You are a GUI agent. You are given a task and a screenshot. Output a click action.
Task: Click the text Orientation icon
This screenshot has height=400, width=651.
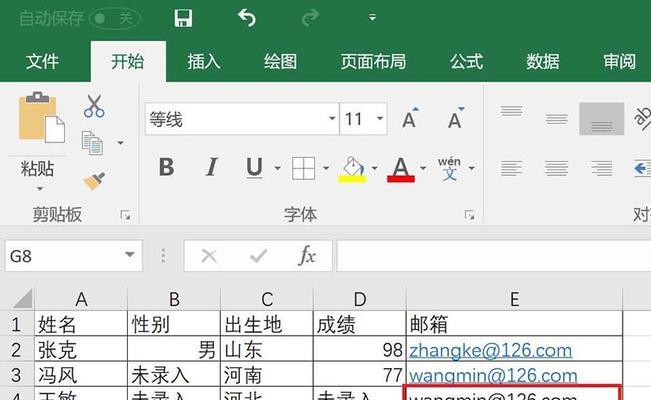(643, 118)
